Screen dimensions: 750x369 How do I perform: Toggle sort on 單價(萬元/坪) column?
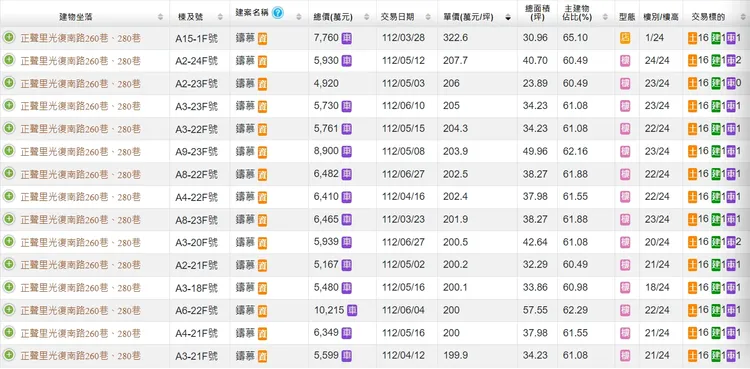[x=507, y=17]
